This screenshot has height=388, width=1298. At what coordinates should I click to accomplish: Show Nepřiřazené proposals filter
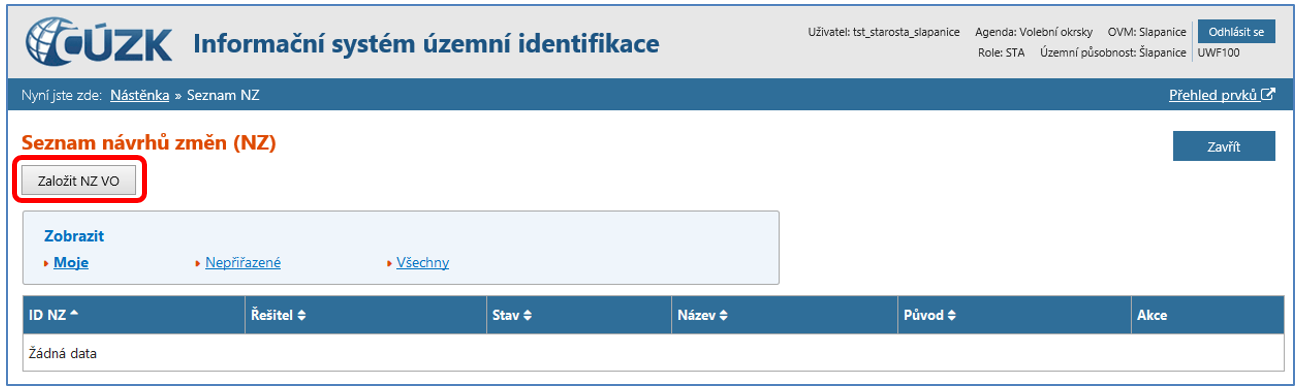(243, 263)
